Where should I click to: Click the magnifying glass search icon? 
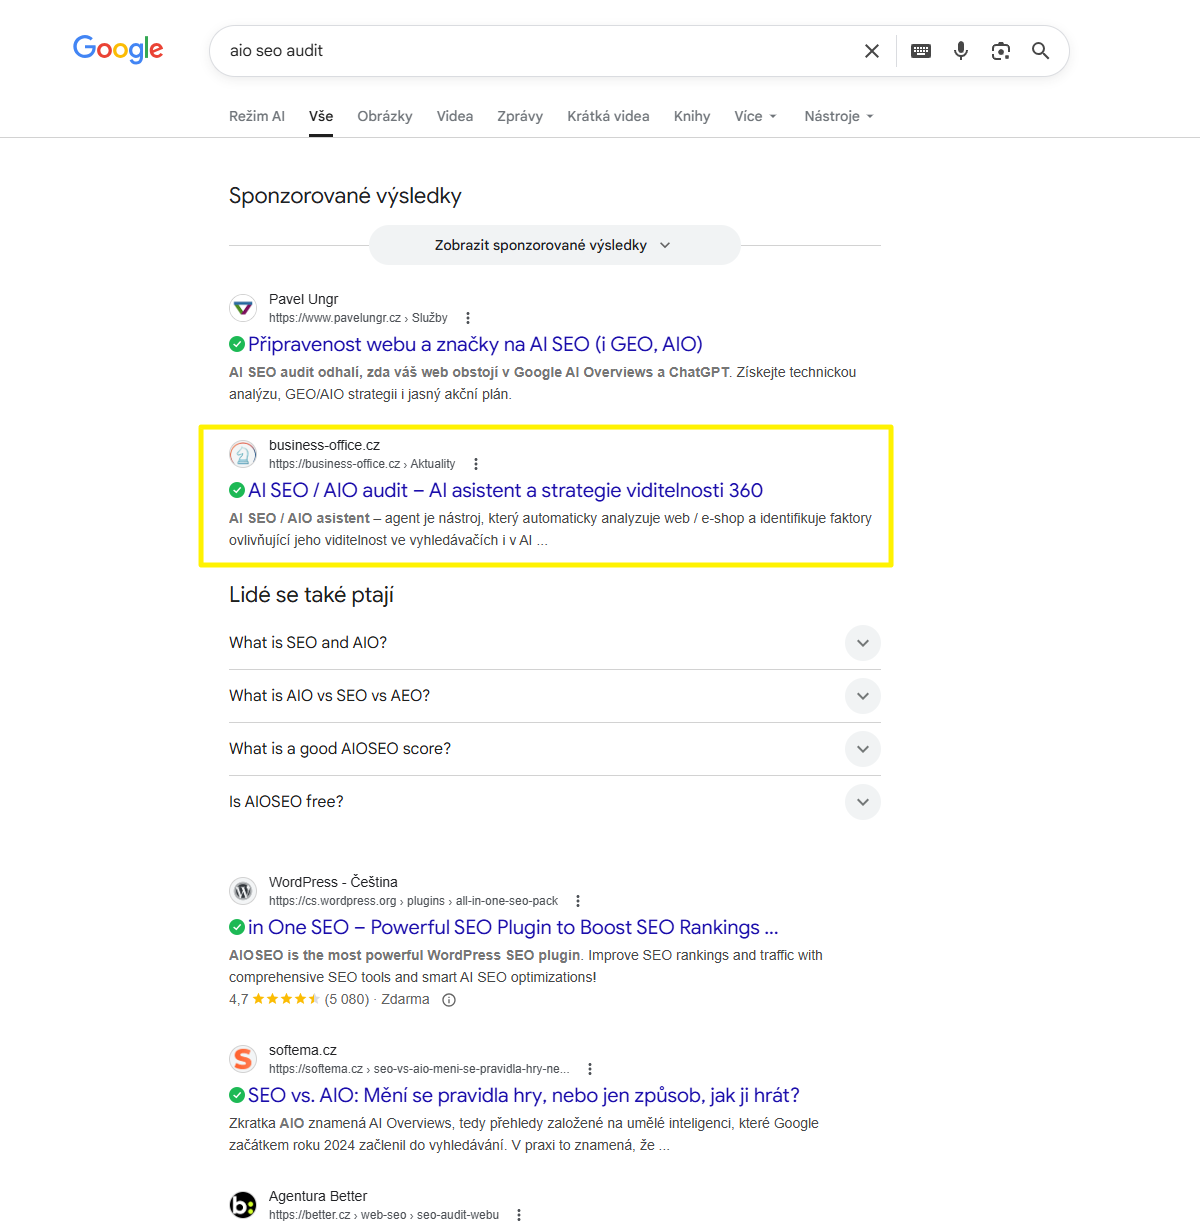point(1040,50)
